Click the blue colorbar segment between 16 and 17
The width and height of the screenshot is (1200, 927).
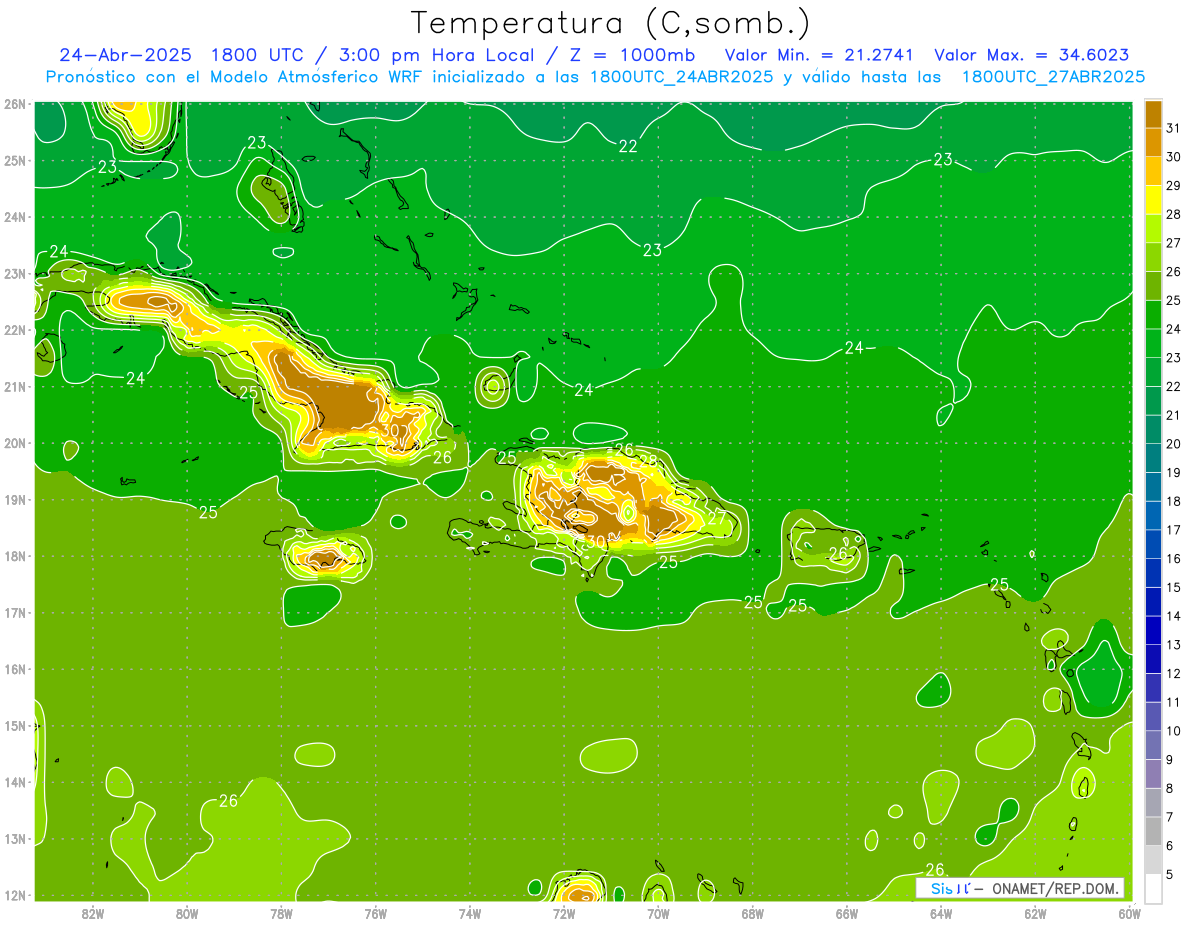[x=1153, y=544]
